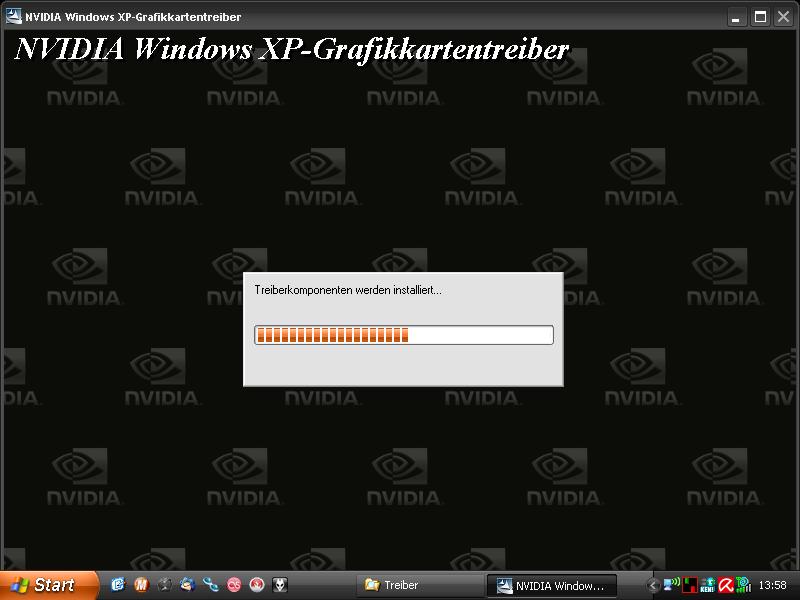
Task: Click the blue chain-link quick launch icon
Action: [210, 585]
